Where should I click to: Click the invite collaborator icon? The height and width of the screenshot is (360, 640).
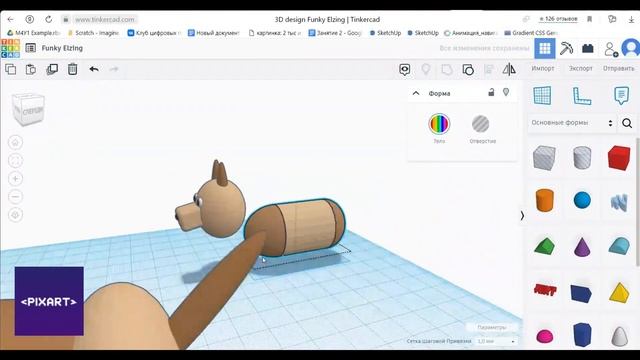pos(611,49)
